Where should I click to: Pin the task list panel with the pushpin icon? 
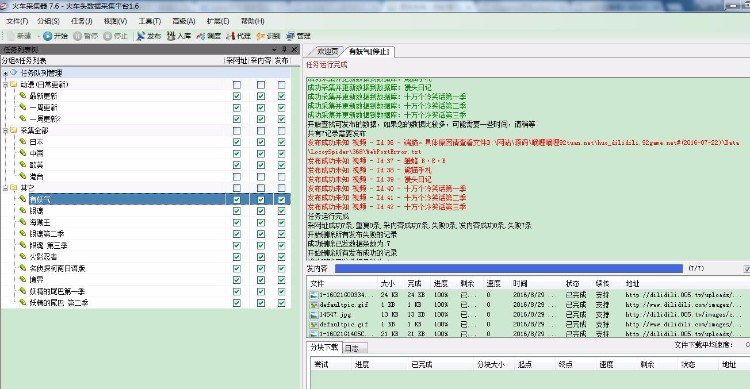click(284, 49)
